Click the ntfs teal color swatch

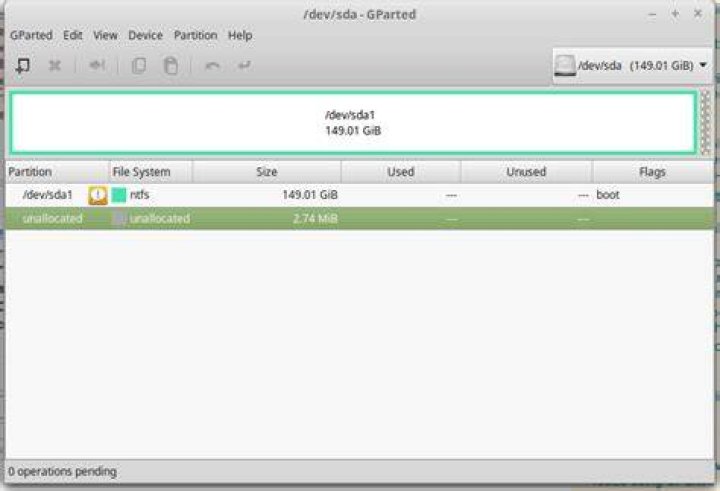tap(119, 195)
